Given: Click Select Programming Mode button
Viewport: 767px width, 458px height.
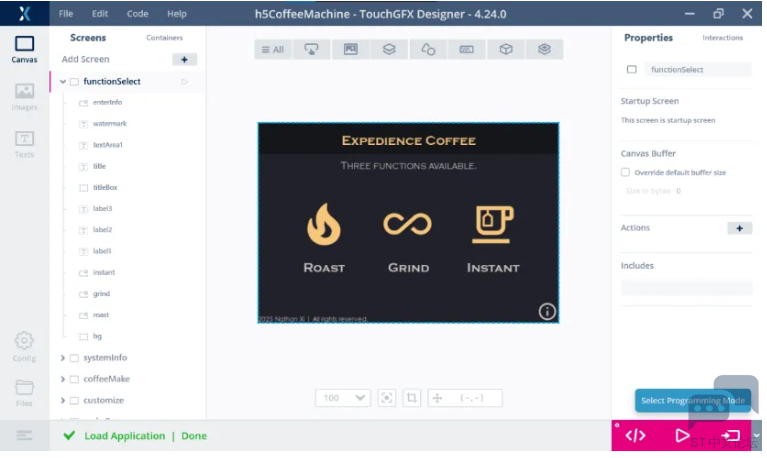Looking at the screenshot, I should [x=693, y=400].
